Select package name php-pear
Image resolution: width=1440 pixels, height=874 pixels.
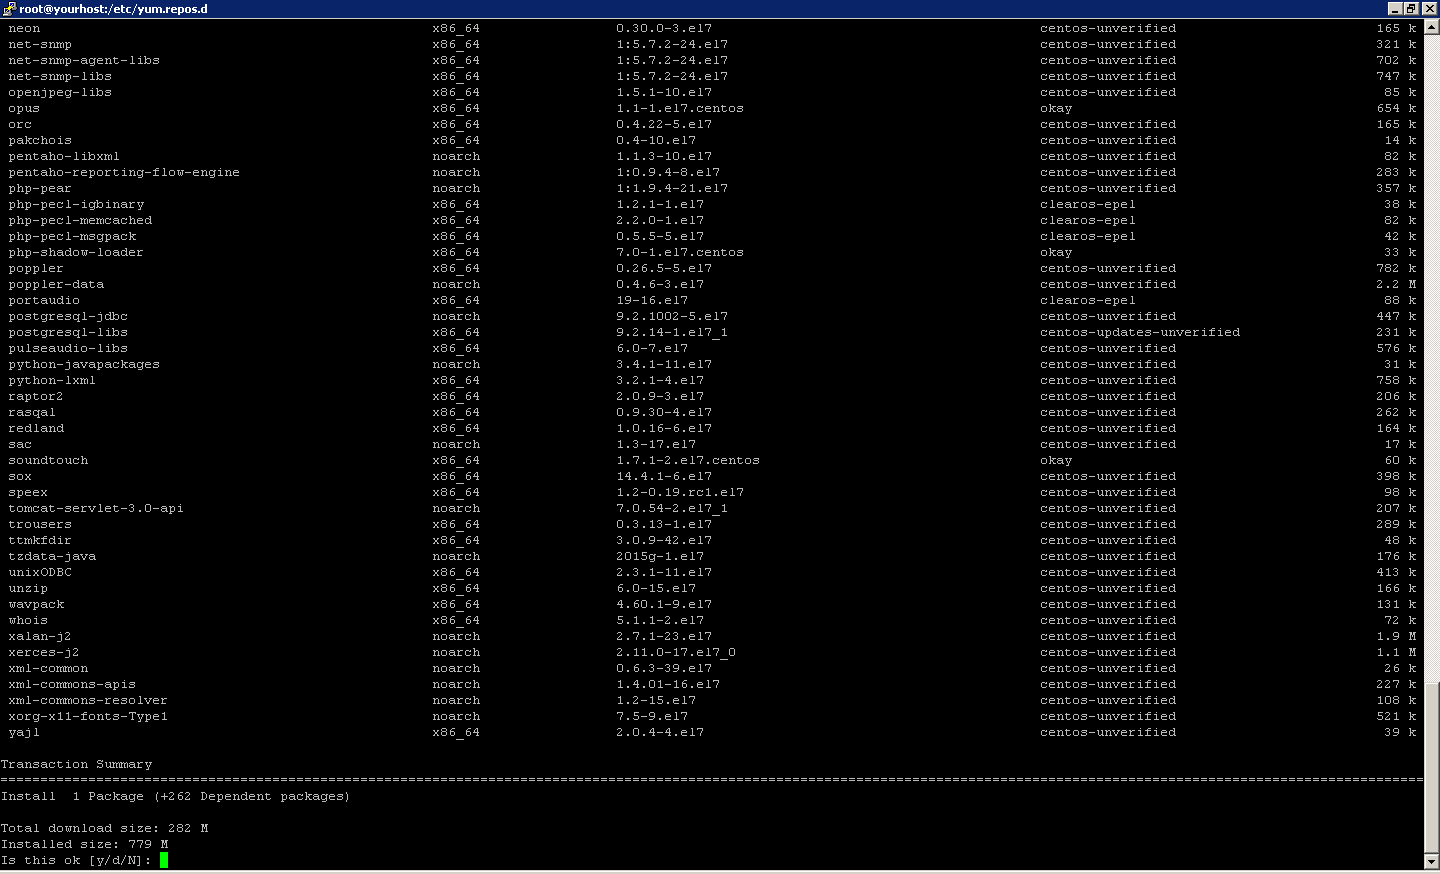(40, 188)
